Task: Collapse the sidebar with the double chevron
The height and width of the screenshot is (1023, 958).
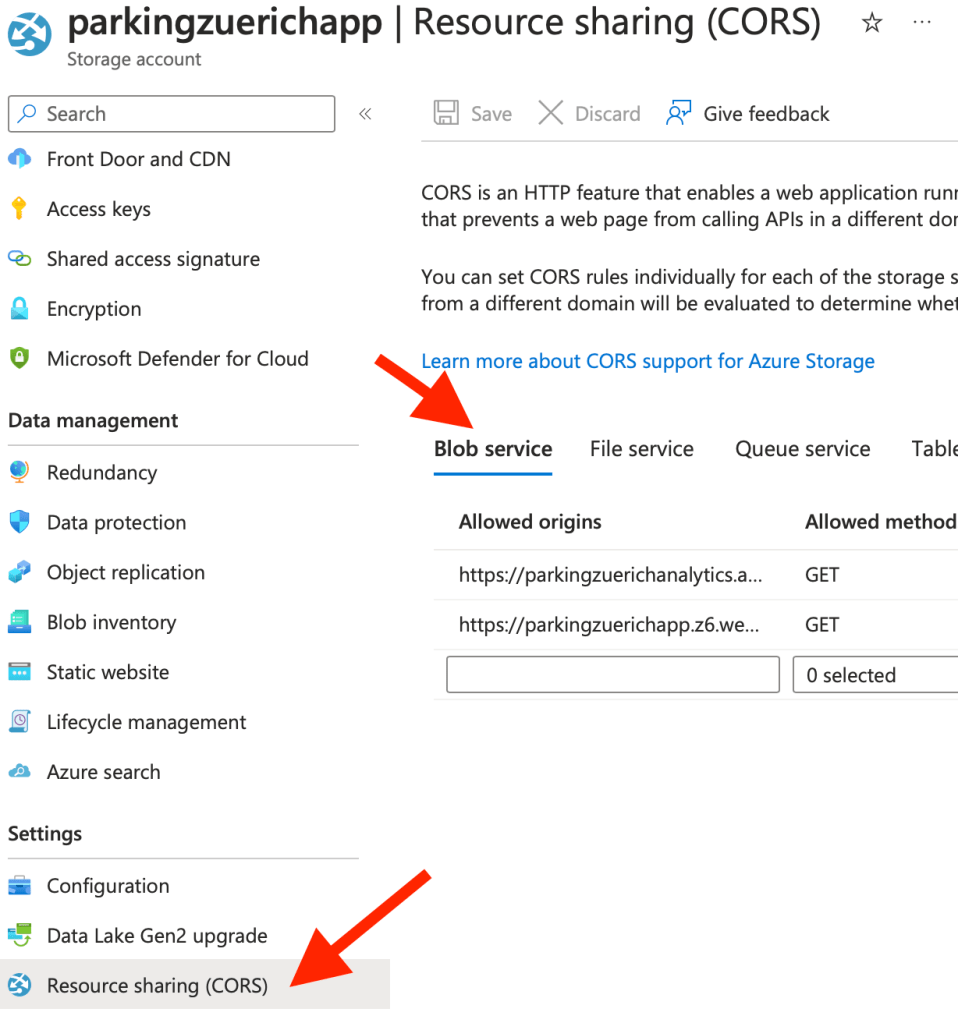Action: [365, 114]
